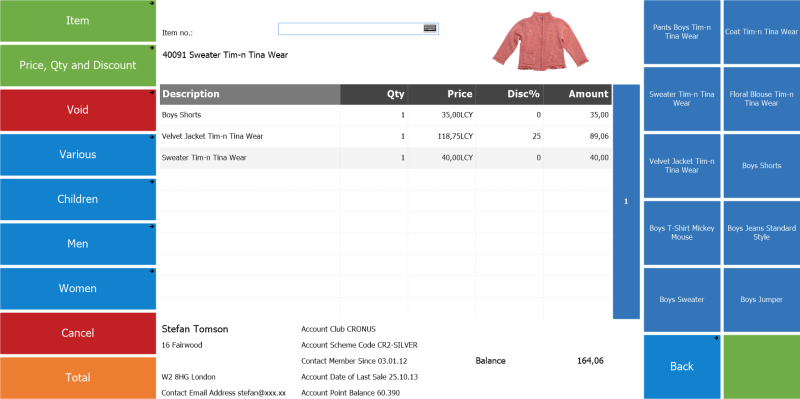Screen dimensions: 800x399
Task: Expand the Children category
Action: 78,200
